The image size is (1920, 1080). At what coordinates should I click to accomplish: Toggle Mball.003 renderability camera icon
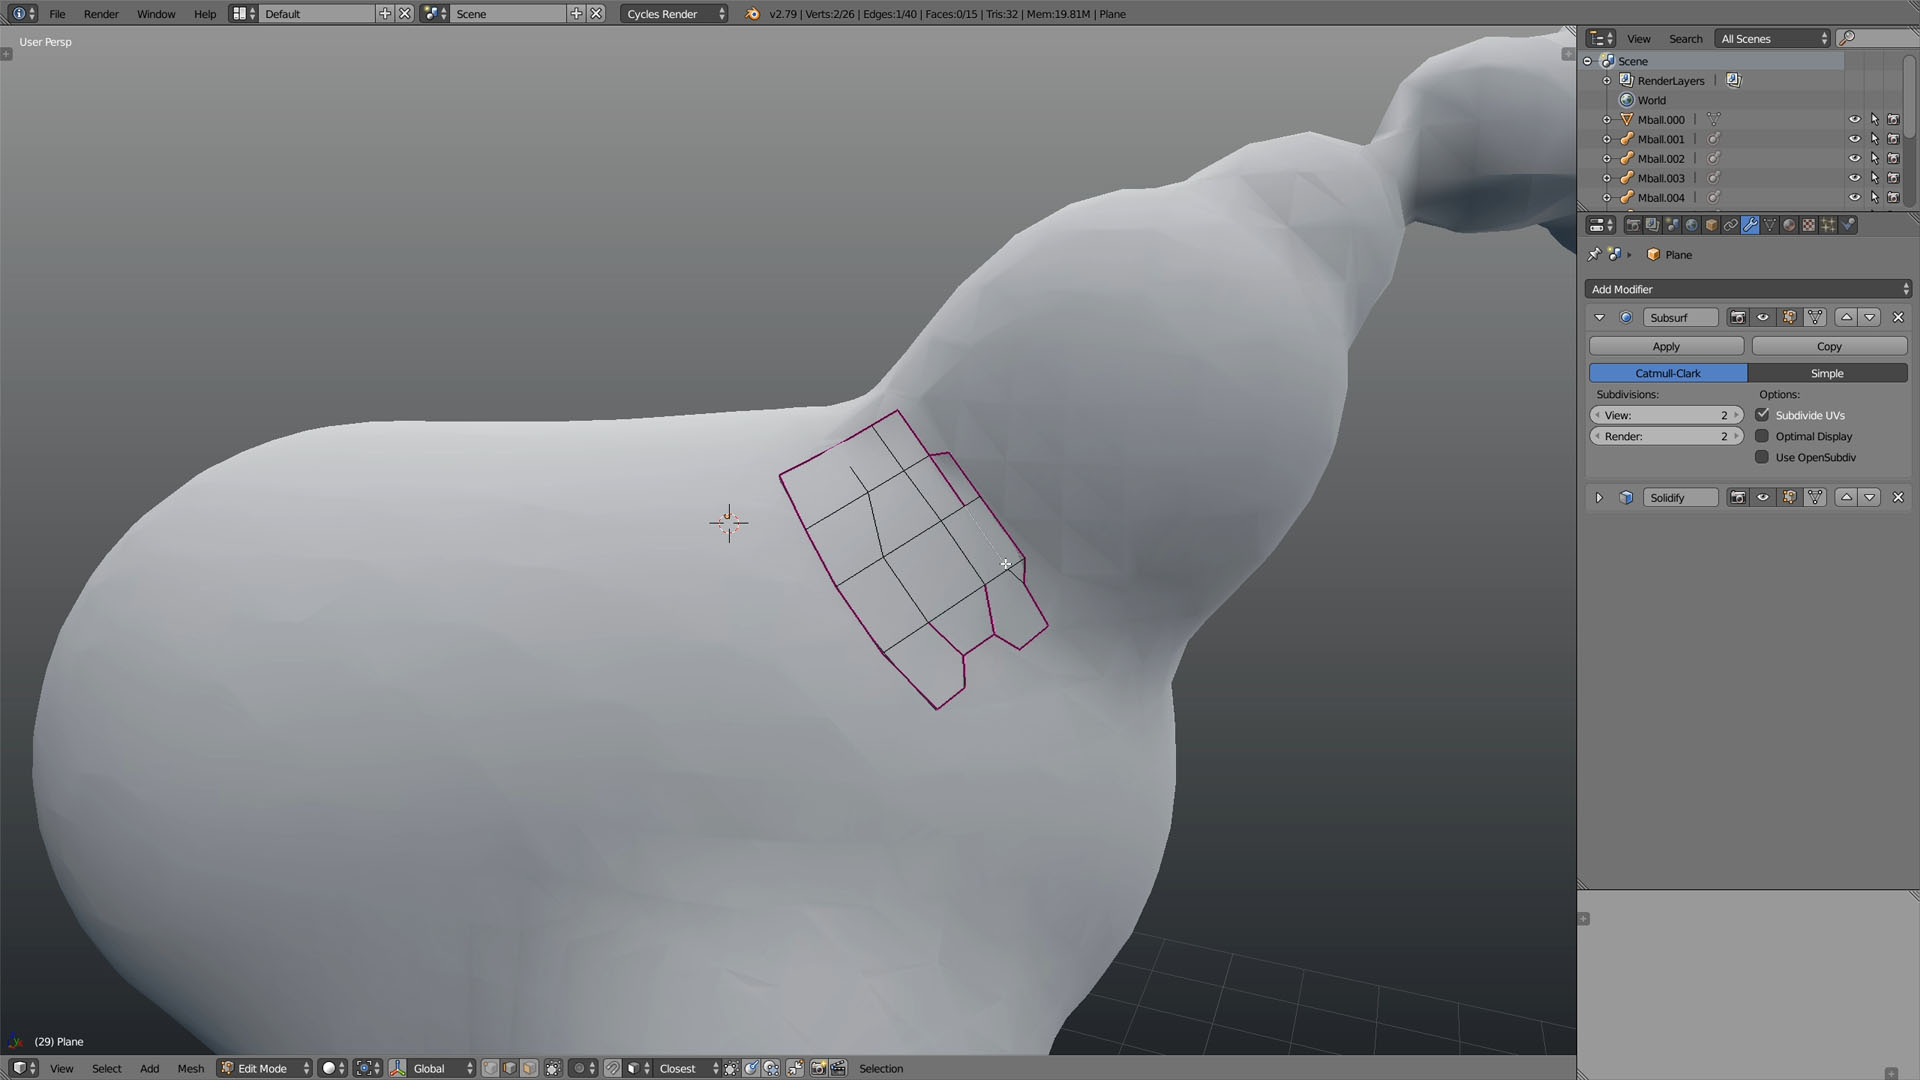[x=1893, y=178]
